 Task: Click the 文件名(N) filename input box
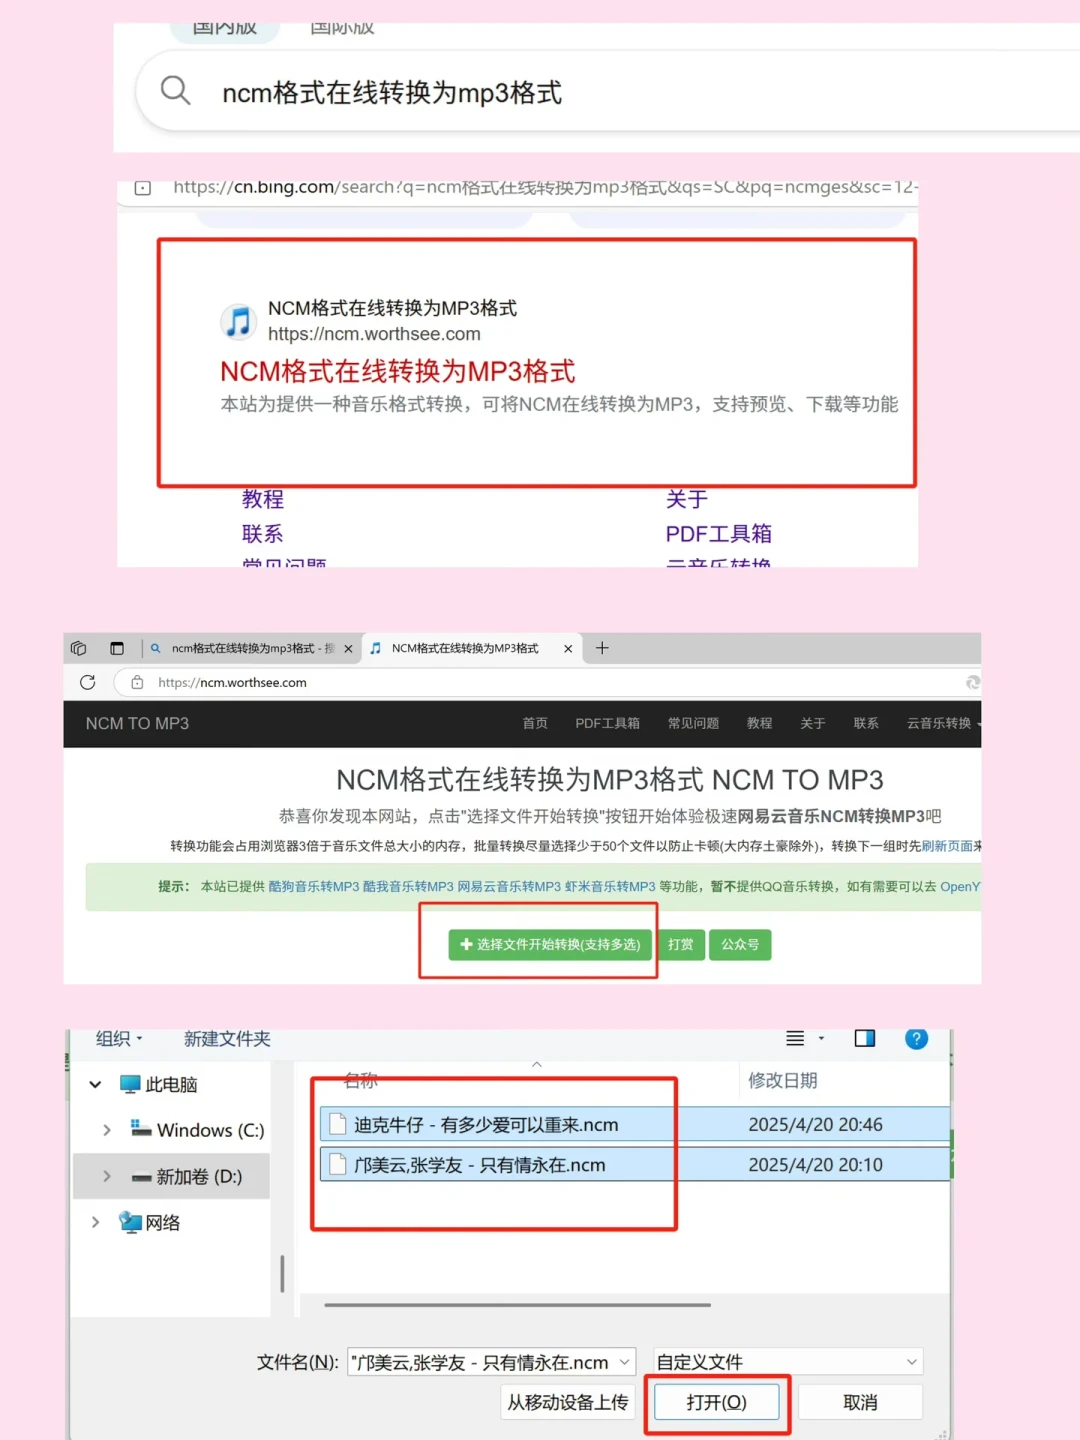click(491, 1362)
